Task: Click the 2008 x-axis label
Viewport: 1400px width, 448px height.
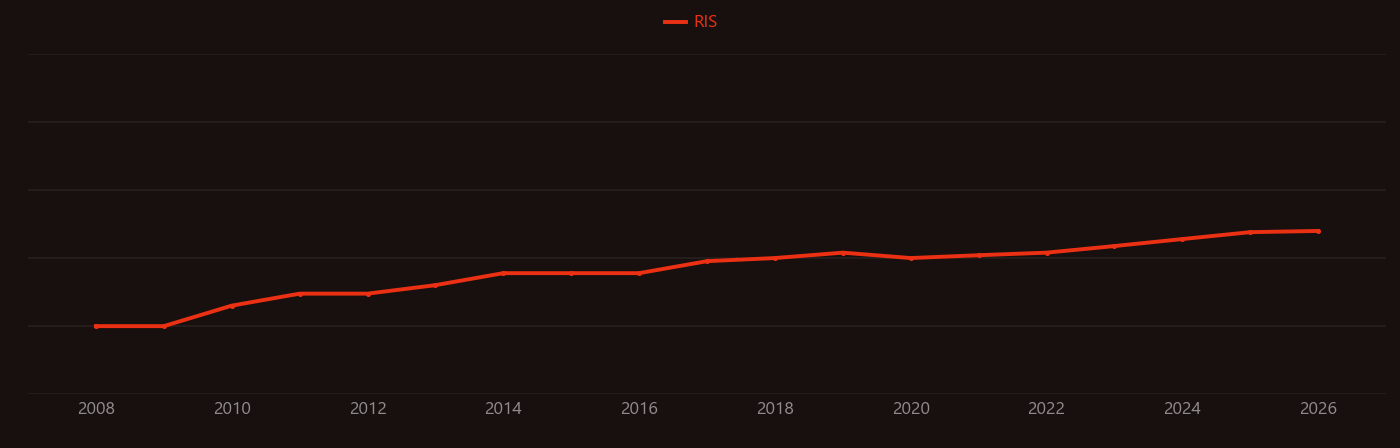Action: [96, 409]
